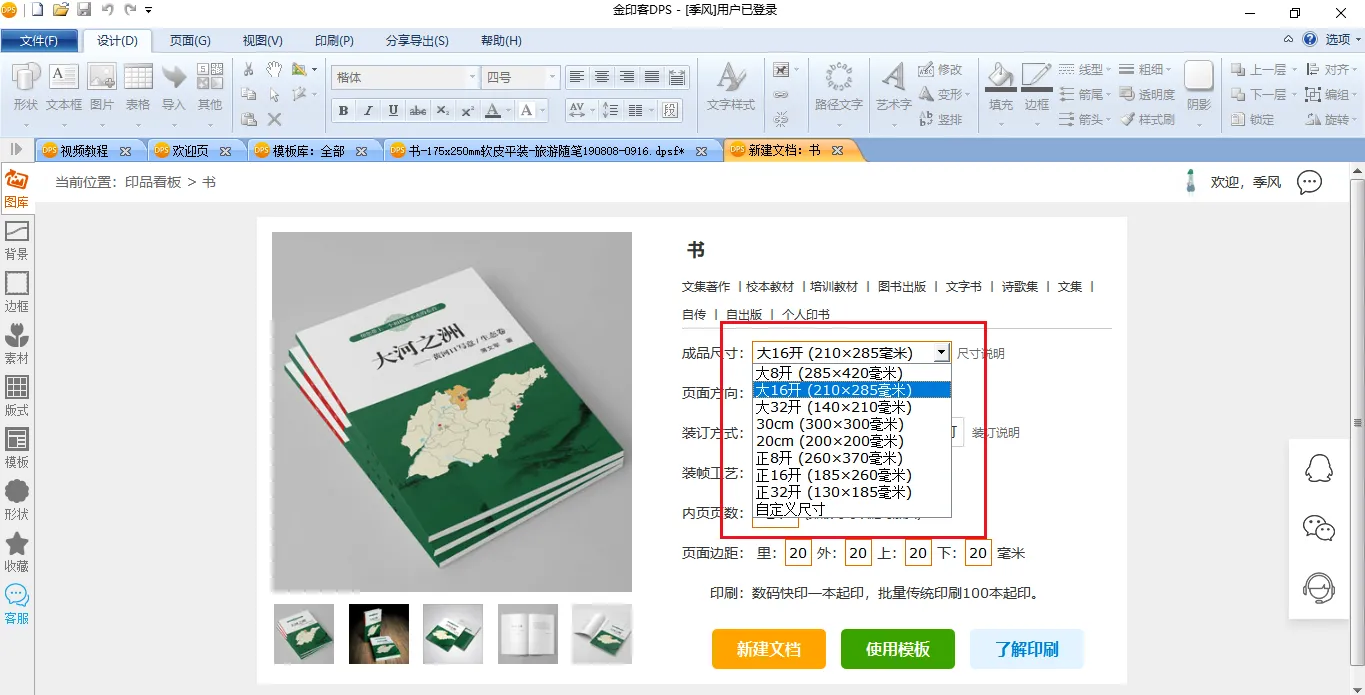Switch to the 印刷(P) ribbon tab
Screen dimensions: 1365x695
click(x=334, y=41)
